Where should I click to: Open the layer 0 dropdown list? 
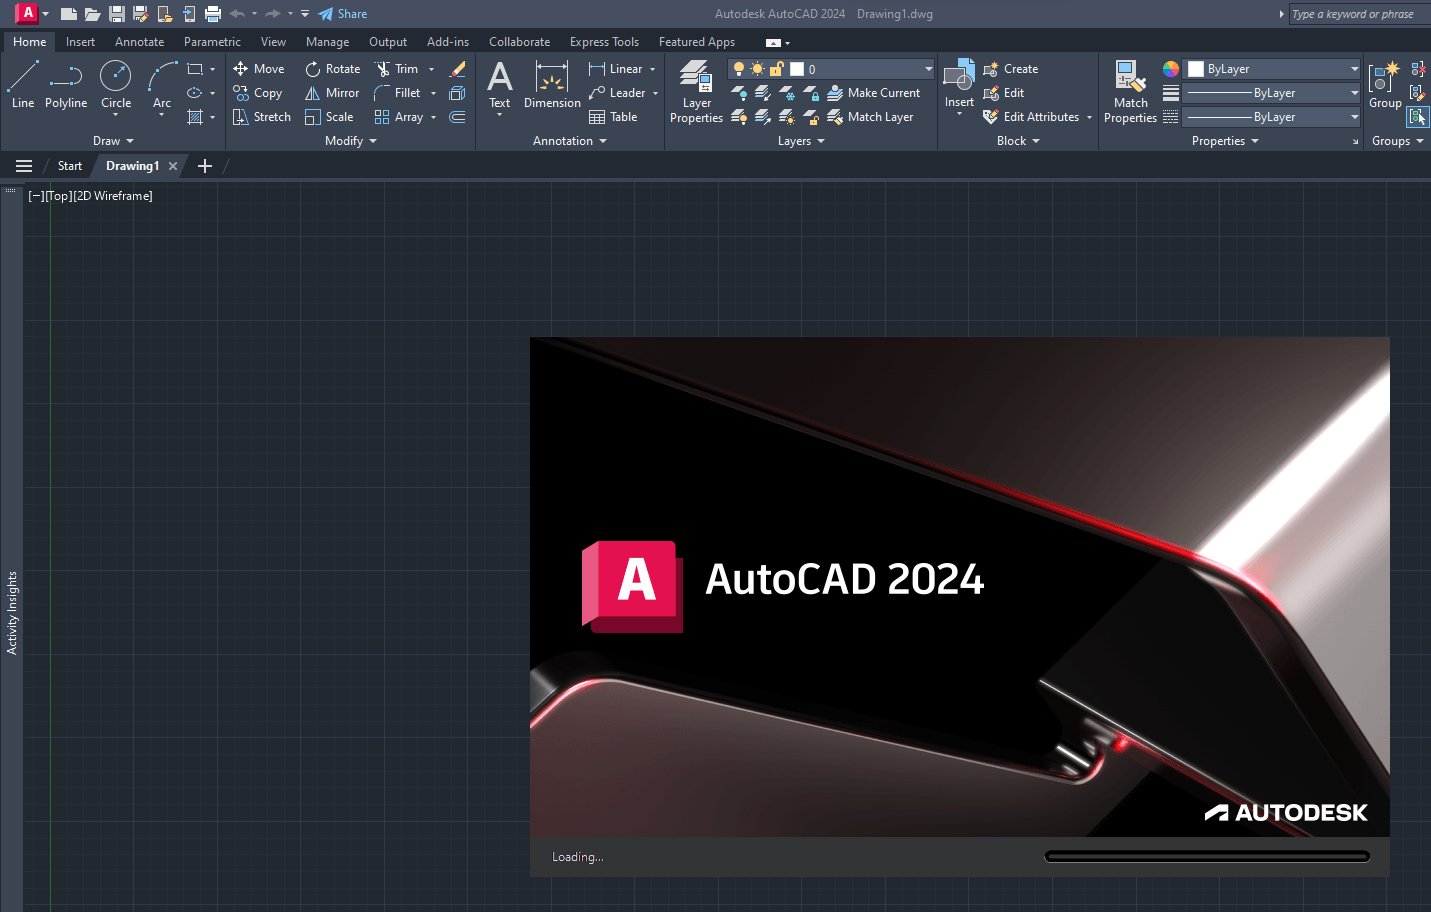[x=929, y=69]
